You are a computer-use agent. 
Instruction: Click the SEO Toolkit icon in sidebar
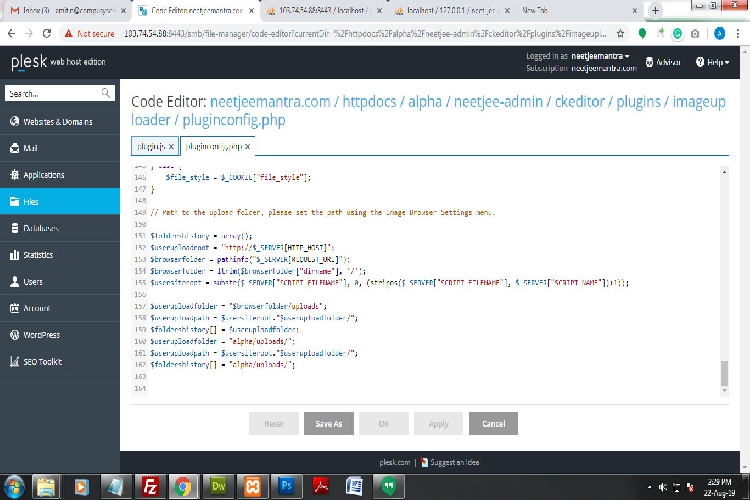pos(15,362)
